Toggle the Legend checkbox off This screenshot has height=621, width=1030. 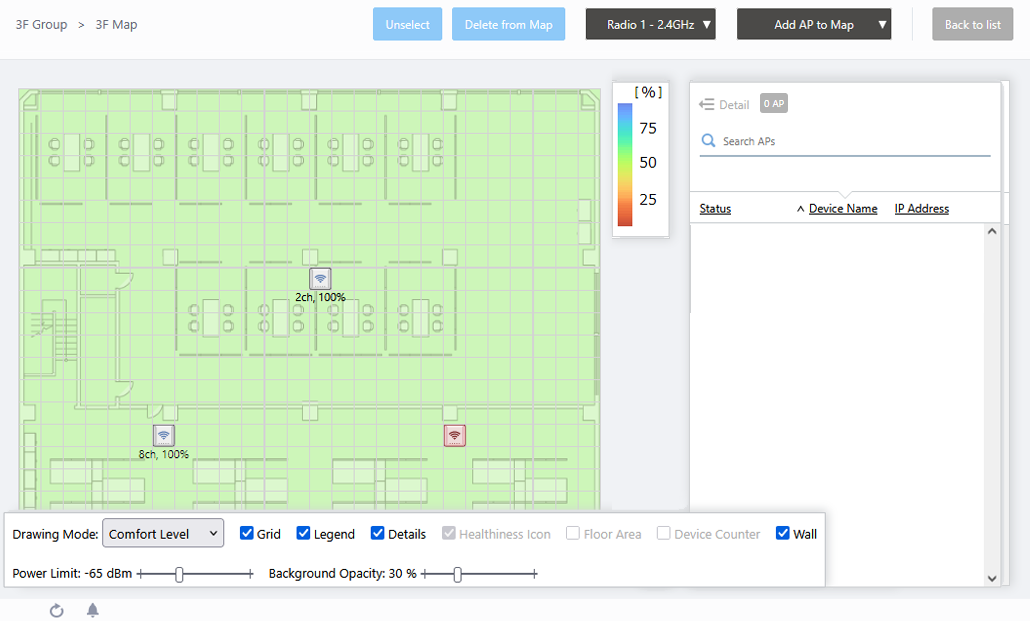point(304,534)
